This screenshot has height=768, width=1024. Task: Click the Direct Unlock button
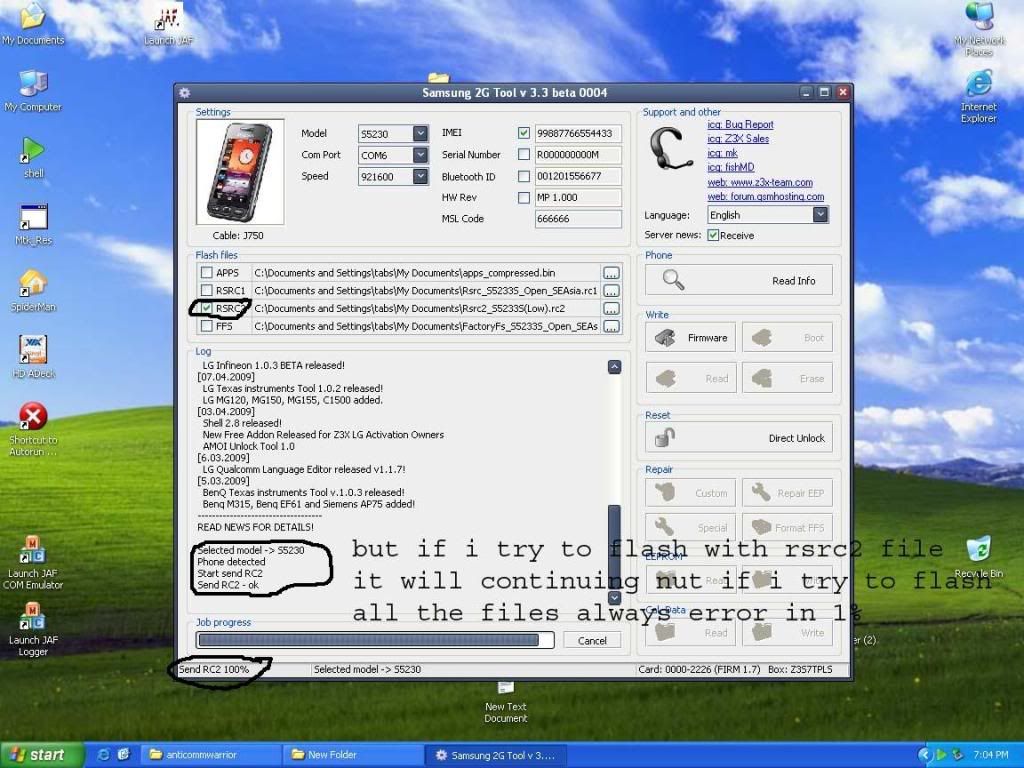pos(739,438)
